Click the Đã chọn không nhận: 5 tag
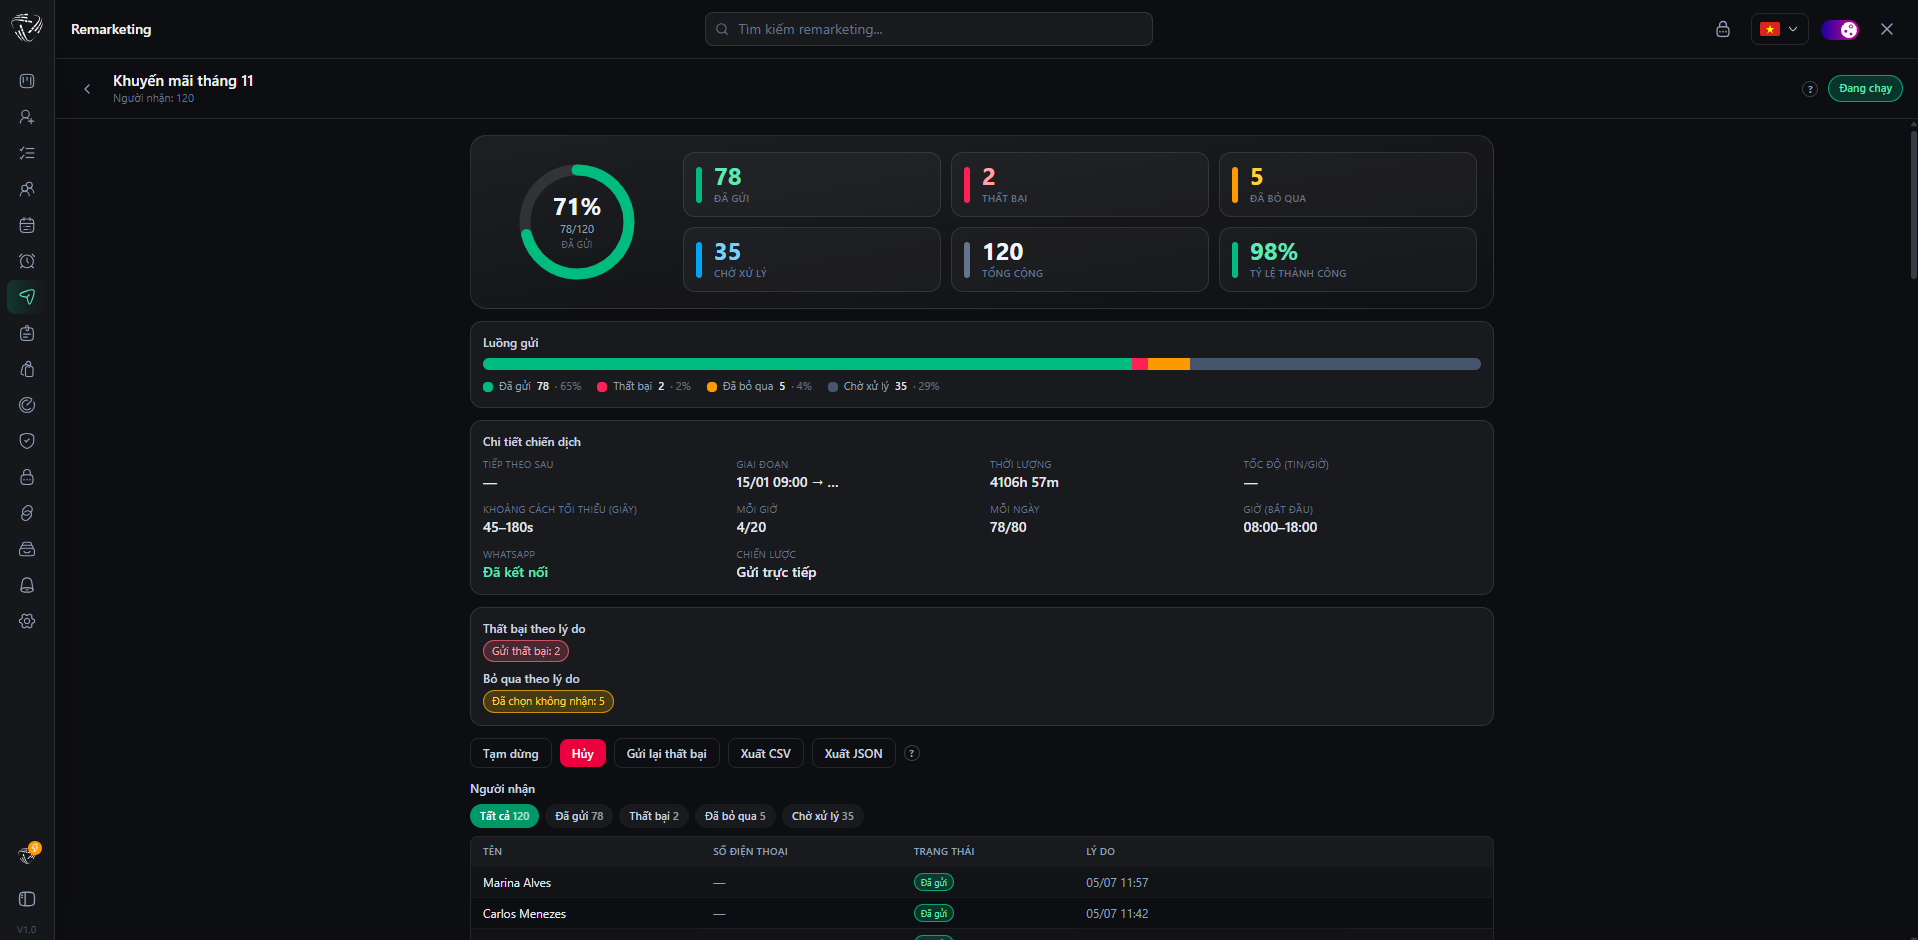The image size is (1918, 940). [548, 701]
